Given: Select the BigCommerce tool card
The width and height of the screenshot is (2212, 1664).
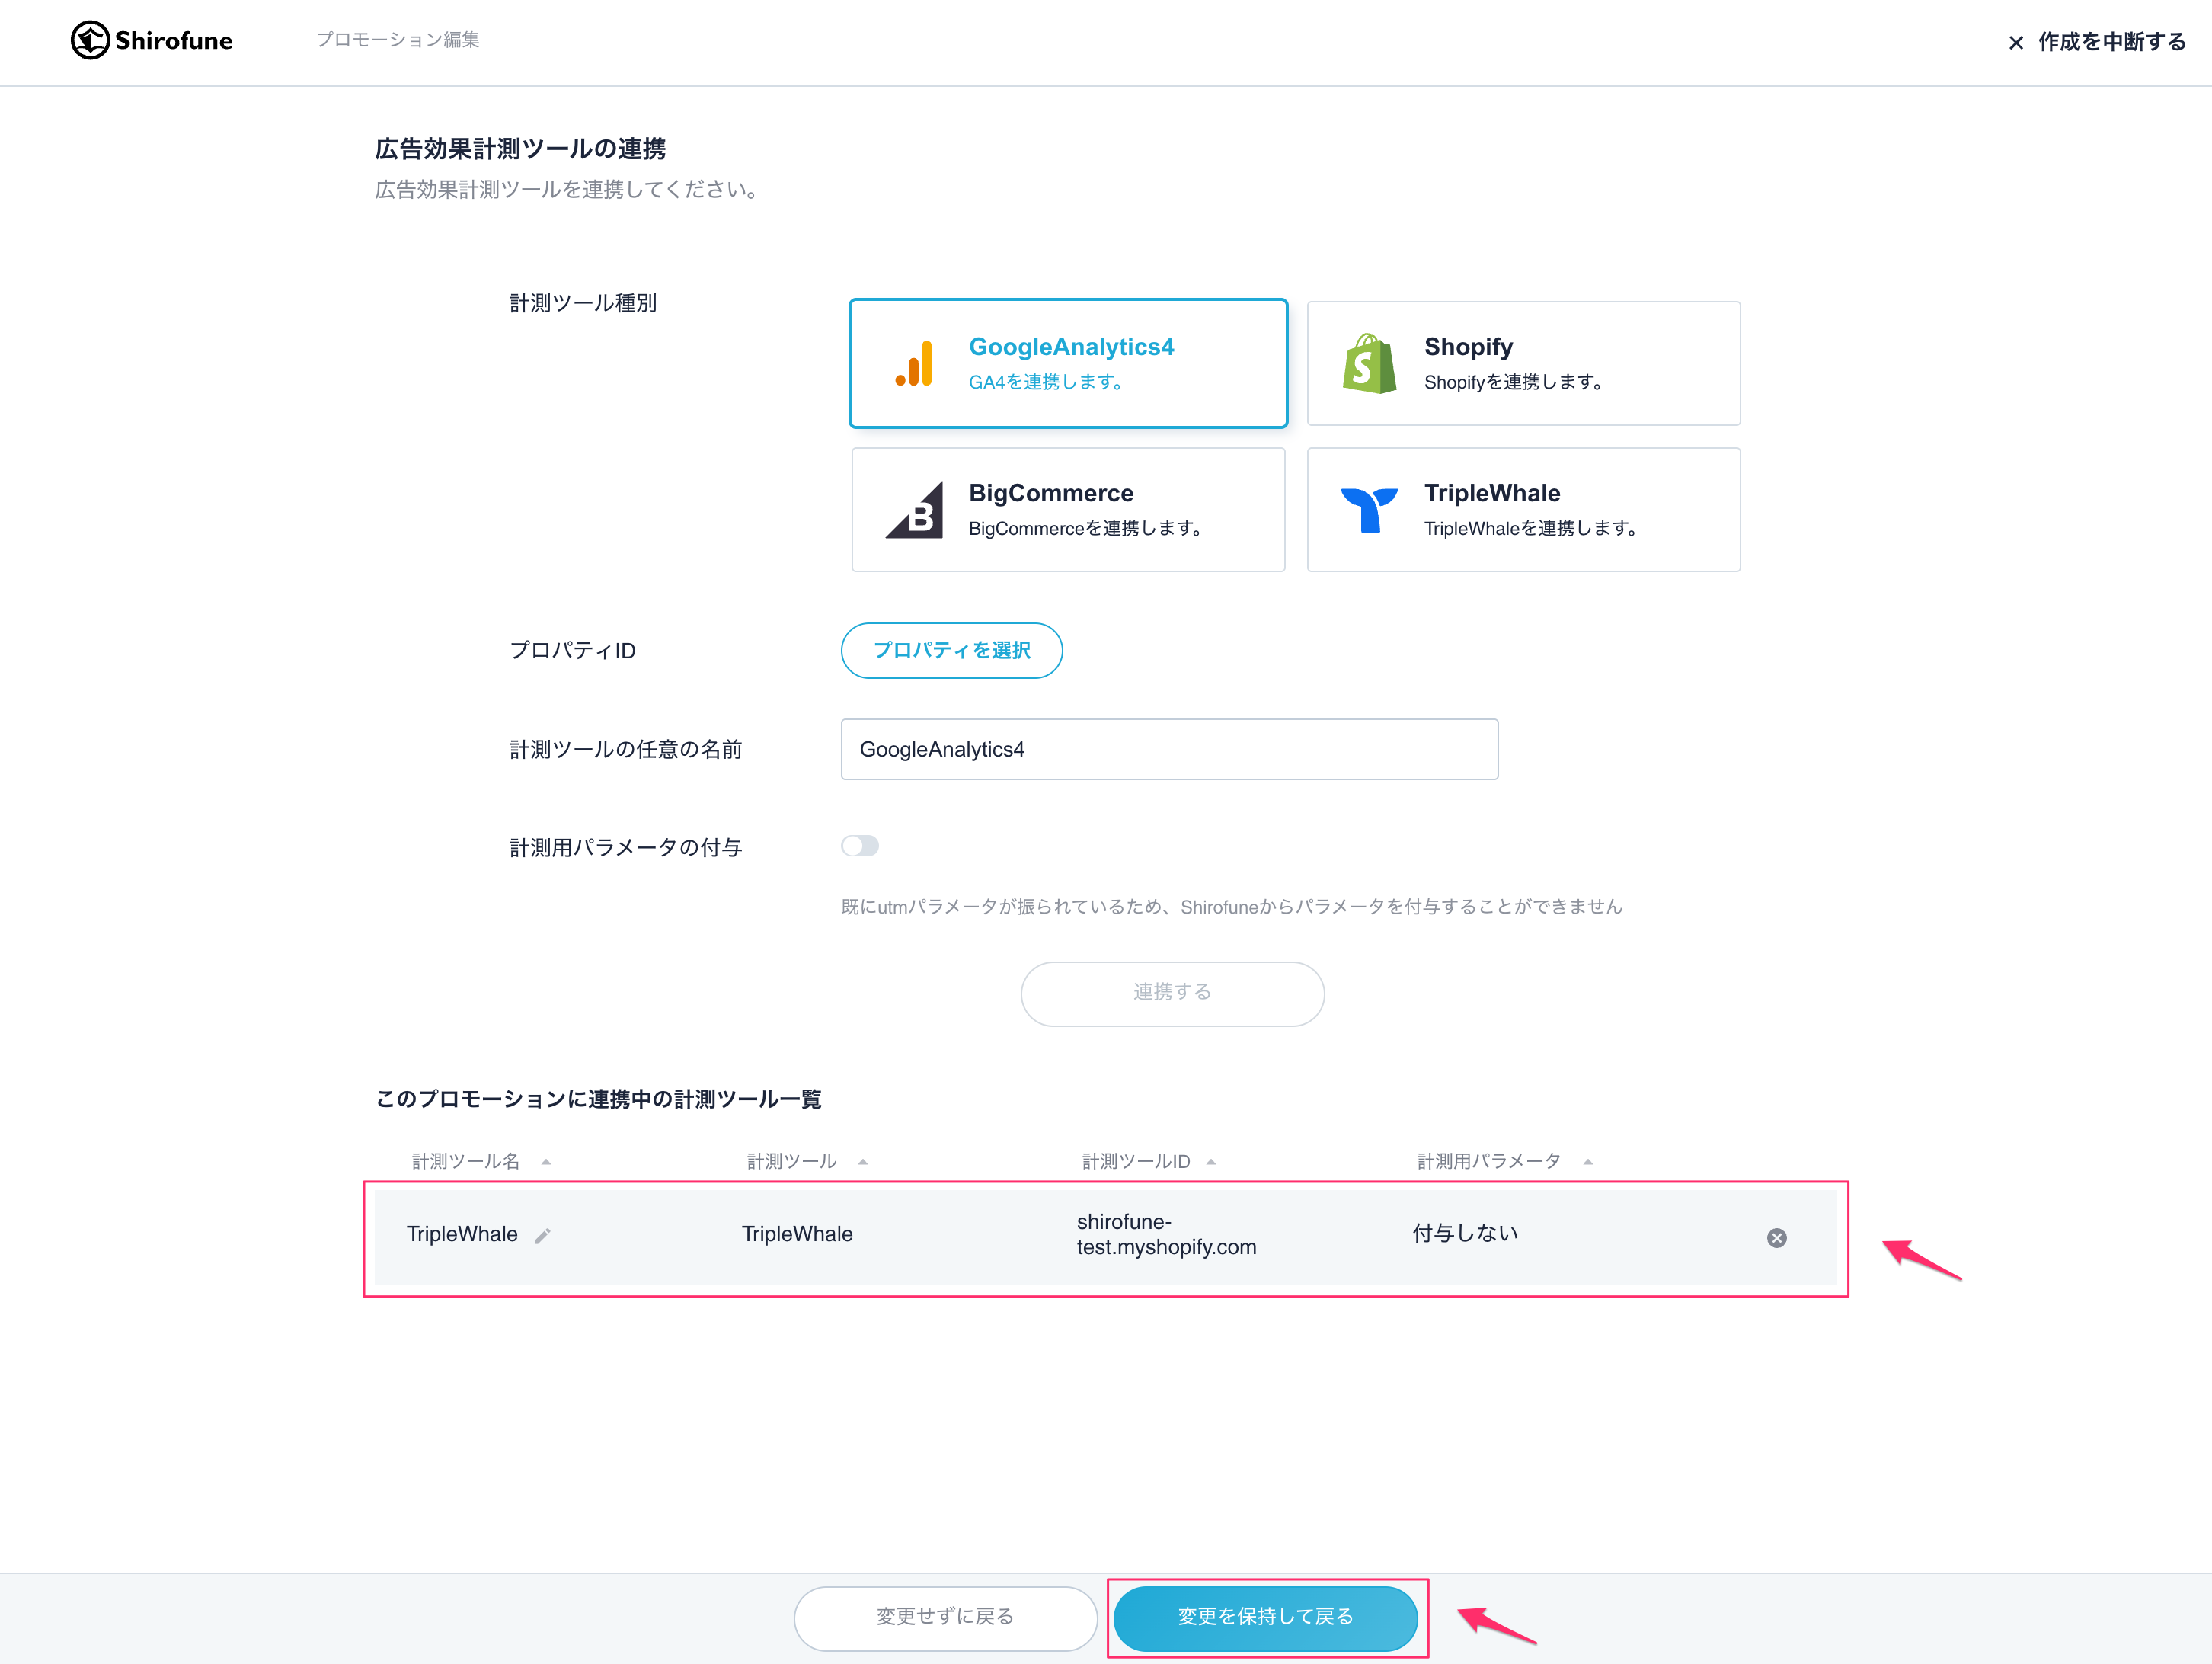Looking at the screenshot, I should (1068, 510).
